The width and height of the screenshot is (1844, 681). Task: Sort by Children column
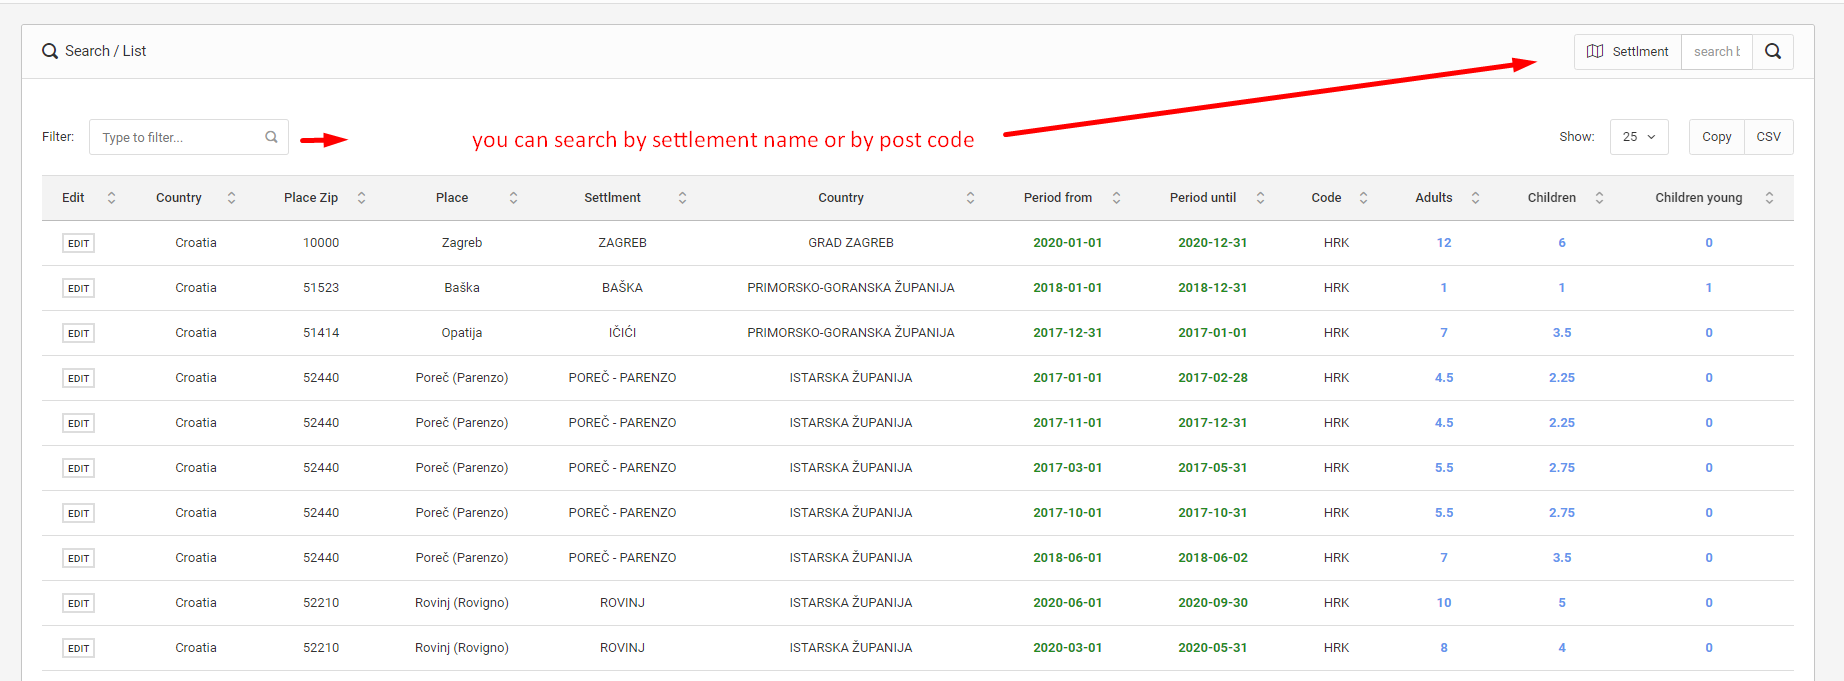[x=1599, y=198]
